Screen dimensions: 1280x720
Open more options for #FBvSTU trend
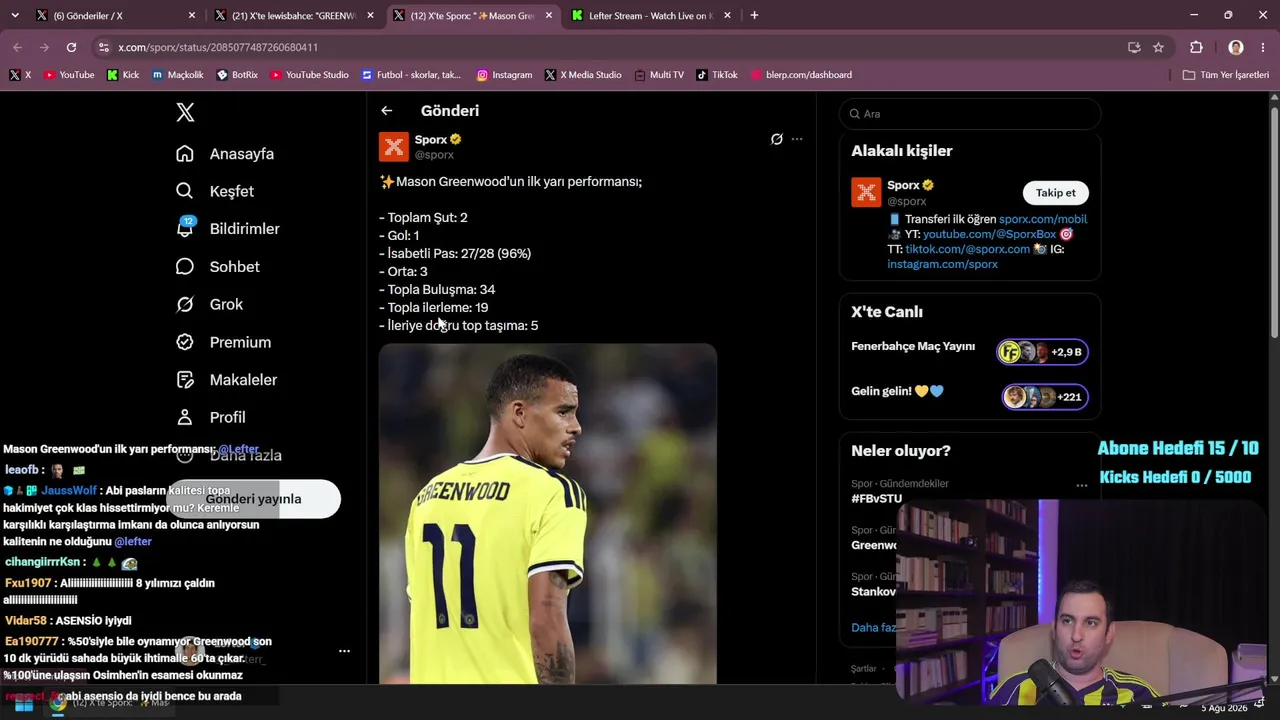pos(1081,485)
